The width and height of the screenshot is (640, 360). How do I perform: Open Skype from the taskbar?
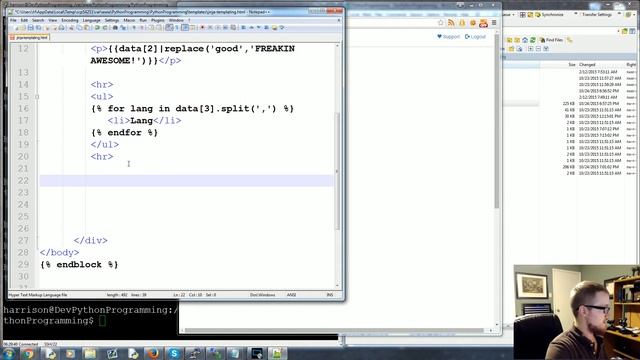[x=174, y=353]
